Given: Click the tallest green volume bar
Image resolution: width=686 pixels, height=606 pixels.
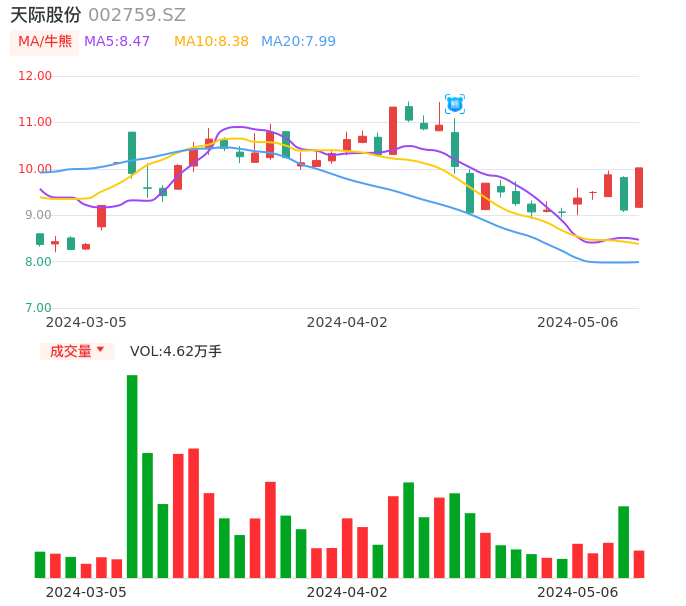Looking at the screenshot, I should (x=132, y=476).
